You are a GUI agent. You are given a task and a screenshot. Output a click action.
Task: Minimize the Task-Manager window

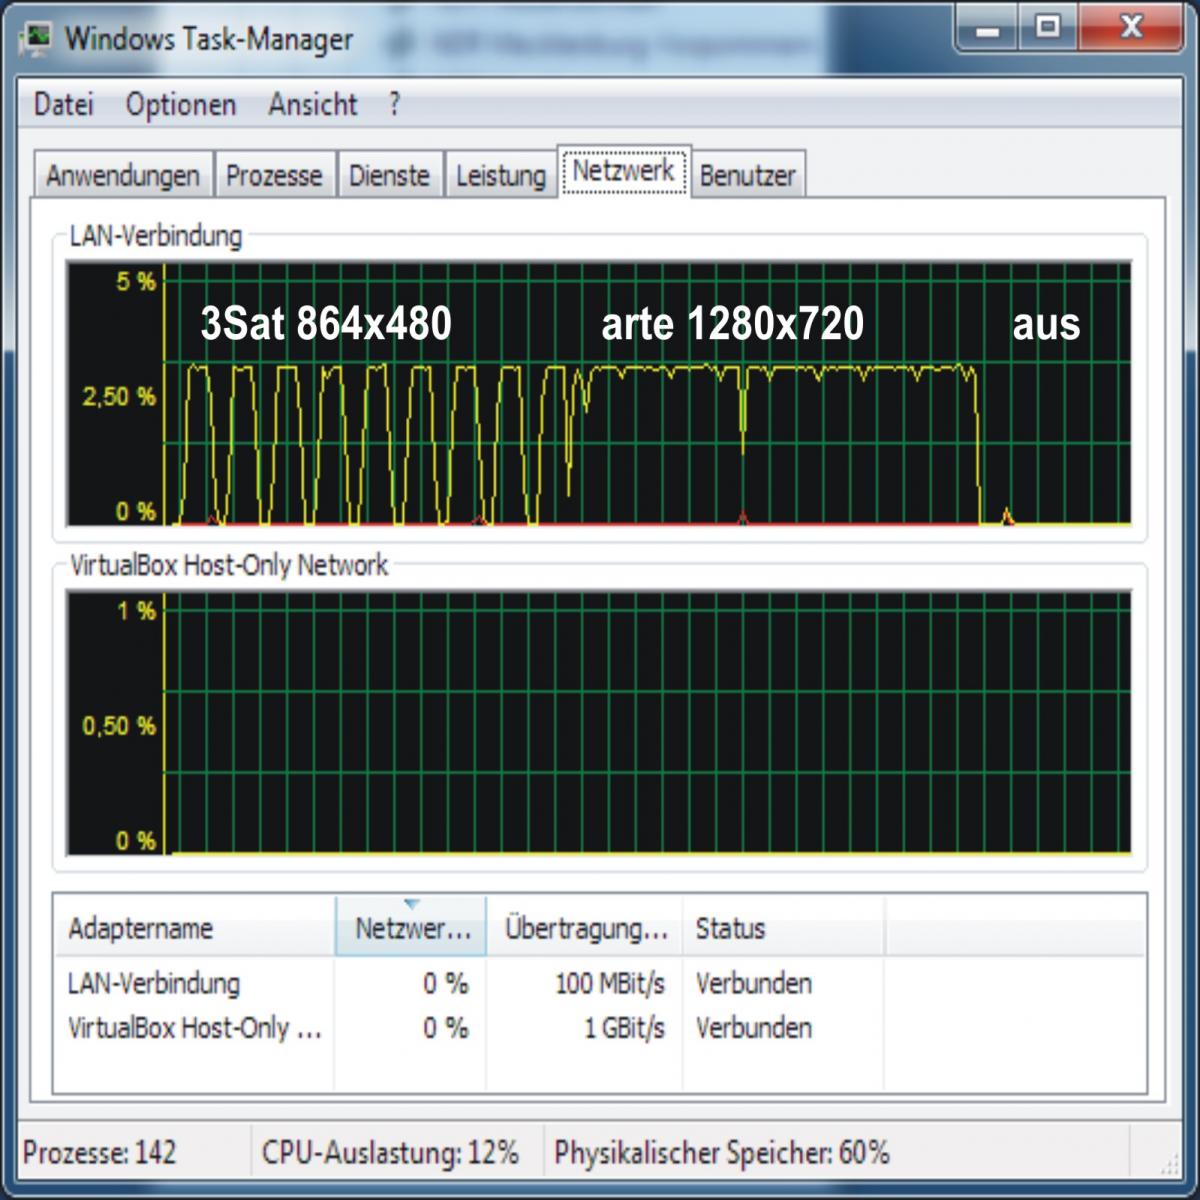click(988, 27)
